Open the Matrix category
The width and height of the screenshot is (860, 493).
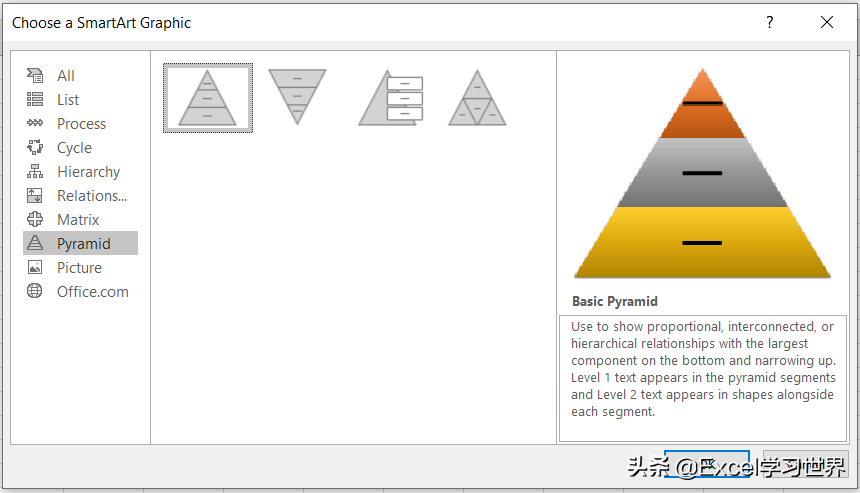click(x=78, y=220)
